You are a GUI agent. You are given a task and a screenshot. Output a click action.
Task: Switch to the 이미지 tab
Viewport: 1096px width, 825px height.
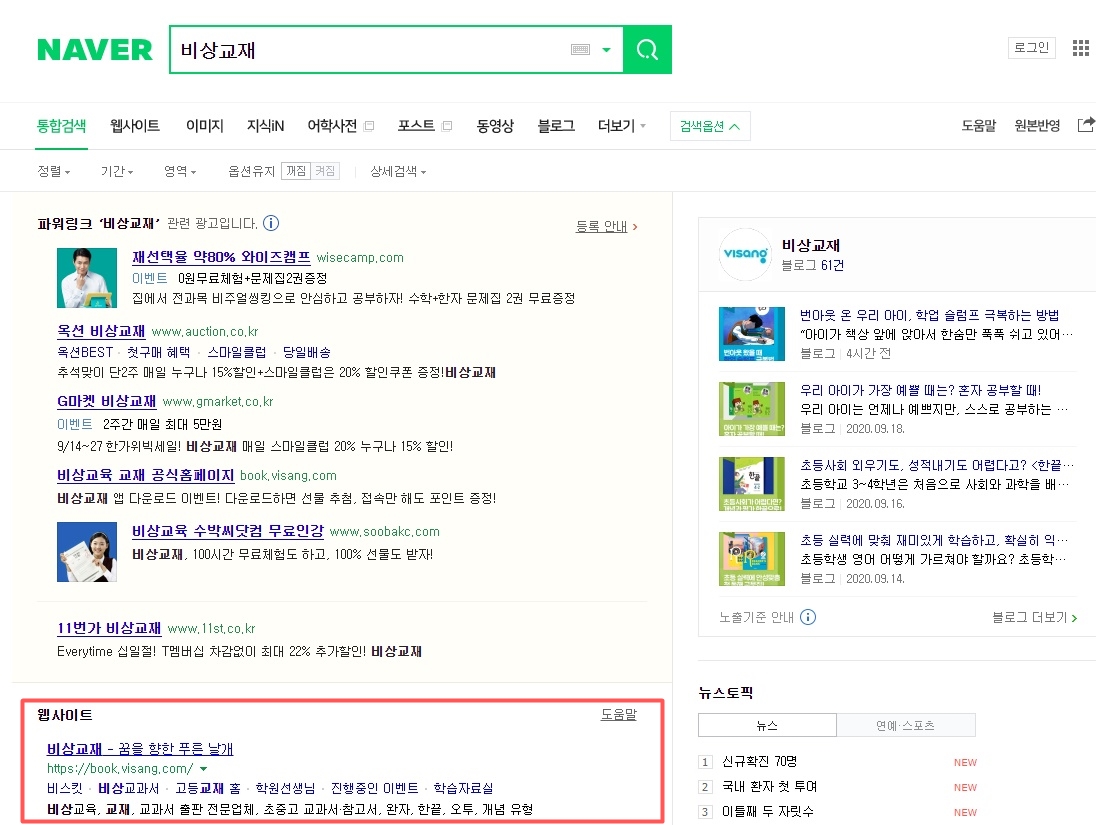(x=204, y=126)
